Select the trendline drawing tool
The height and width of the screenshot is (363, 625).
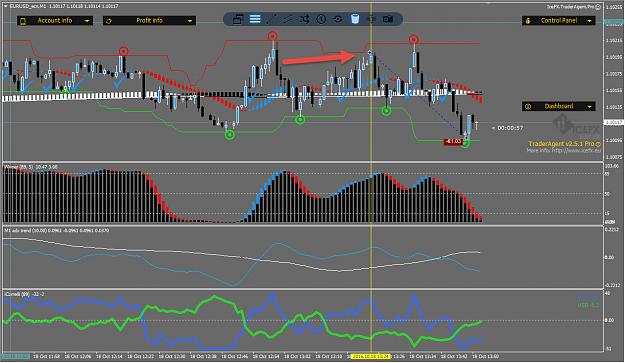coord(271,19)
